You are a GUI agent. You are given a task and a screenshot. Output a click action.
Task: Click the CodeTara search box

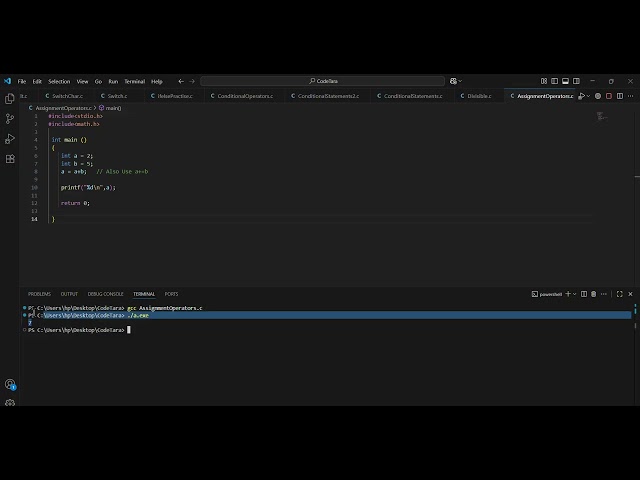click(322, 81)
